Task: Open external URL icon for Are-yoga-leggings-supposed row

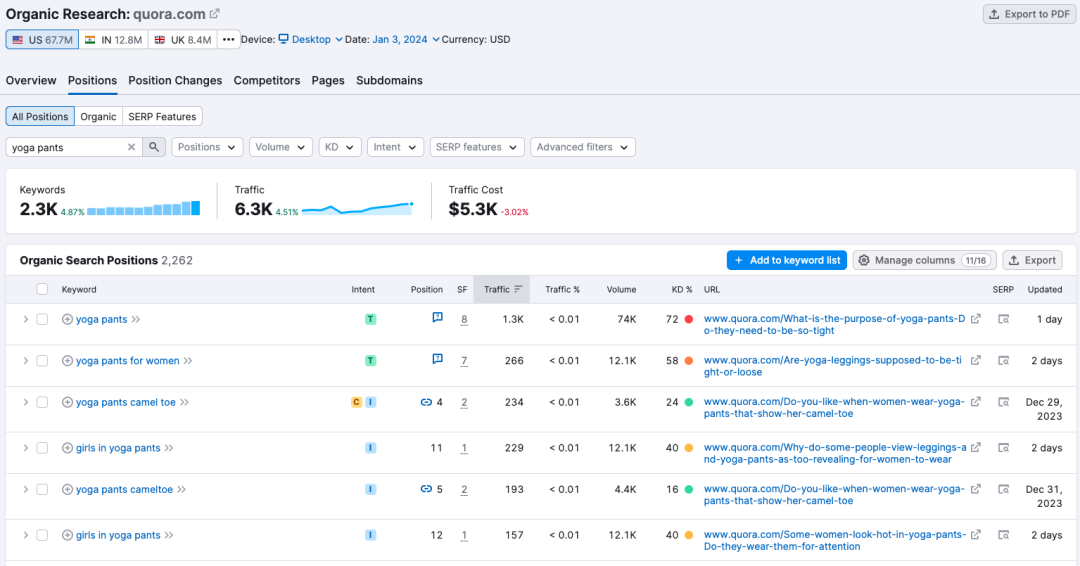Action: 976,360
